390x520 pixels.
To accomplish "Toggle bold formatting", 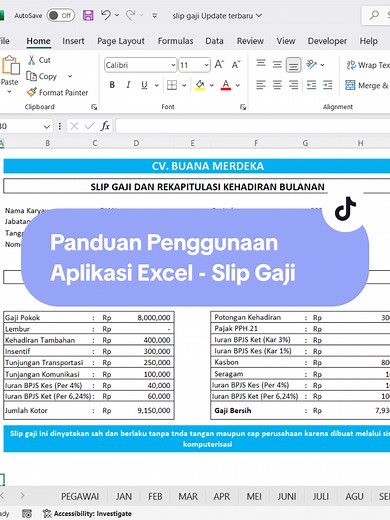I will [x=112, y=85].
